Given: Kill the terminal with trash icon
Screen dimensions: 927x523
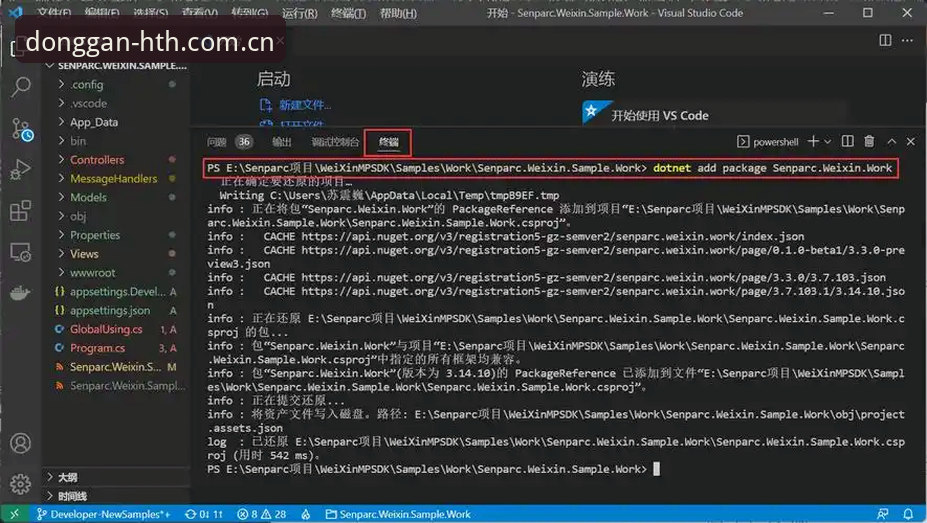Looking at the screenshot, I should click(869, 141).
